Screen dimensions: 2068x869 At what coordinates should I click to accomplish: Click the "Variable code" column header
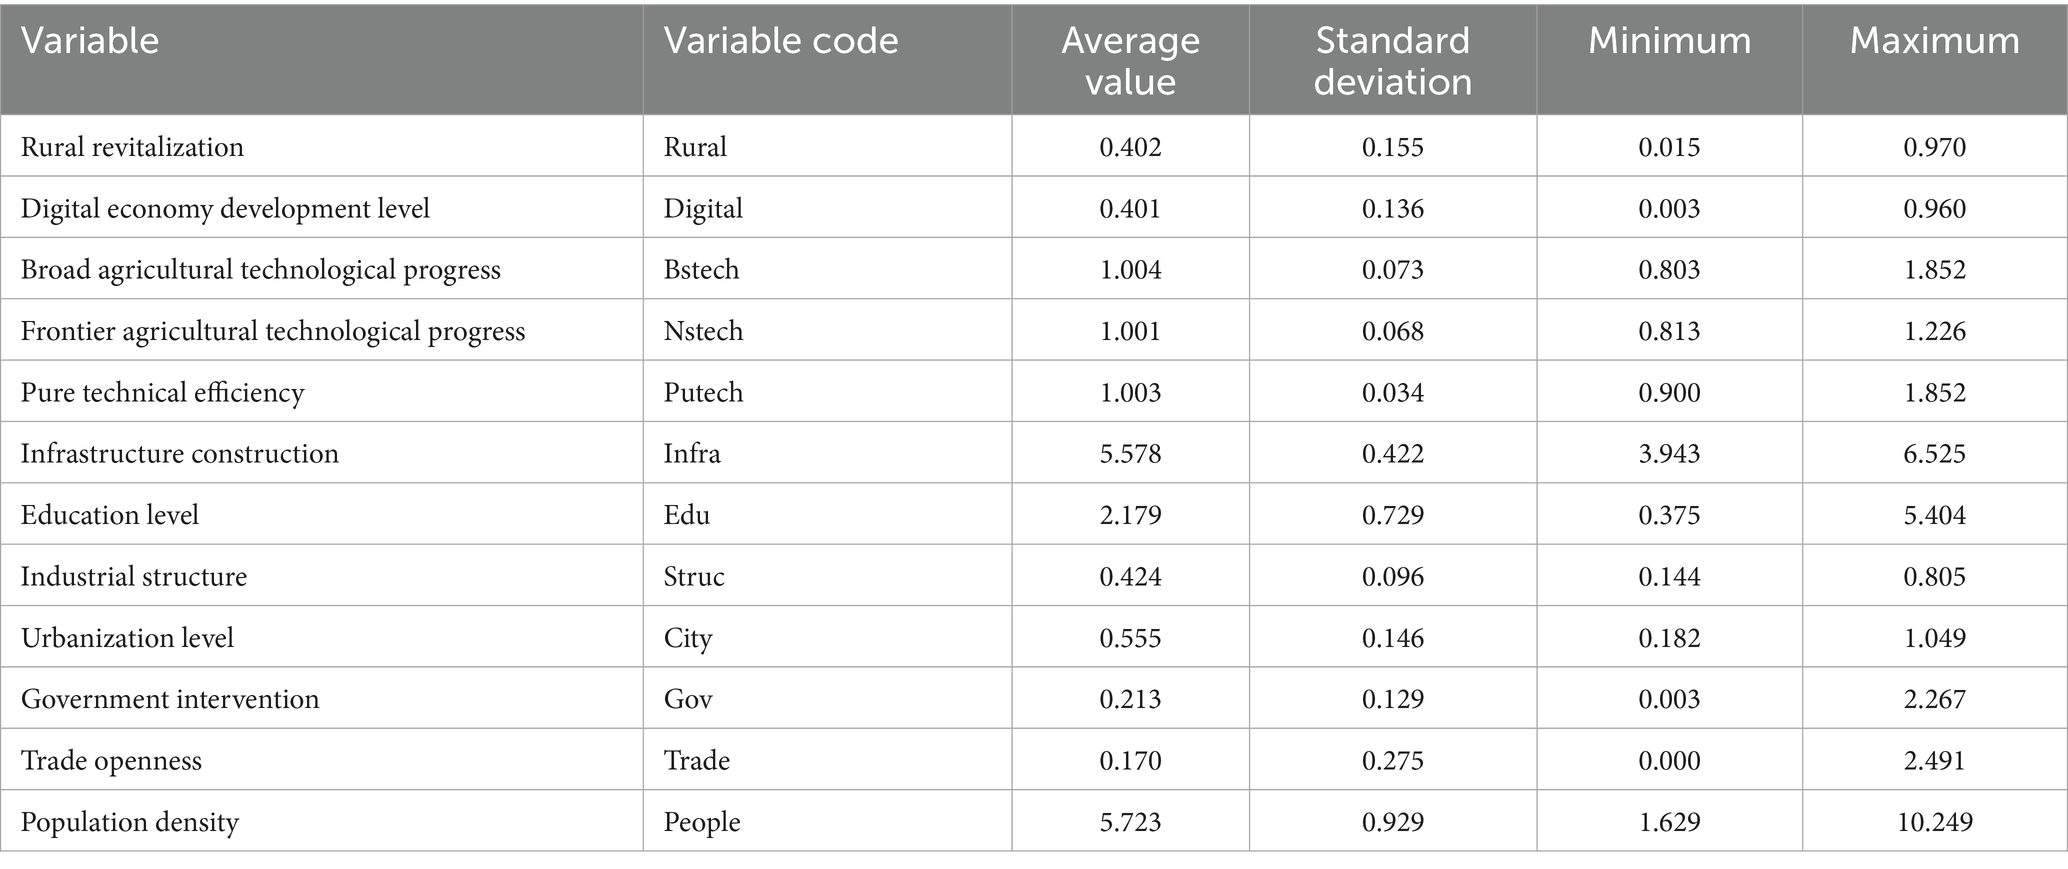coord(781,41)
